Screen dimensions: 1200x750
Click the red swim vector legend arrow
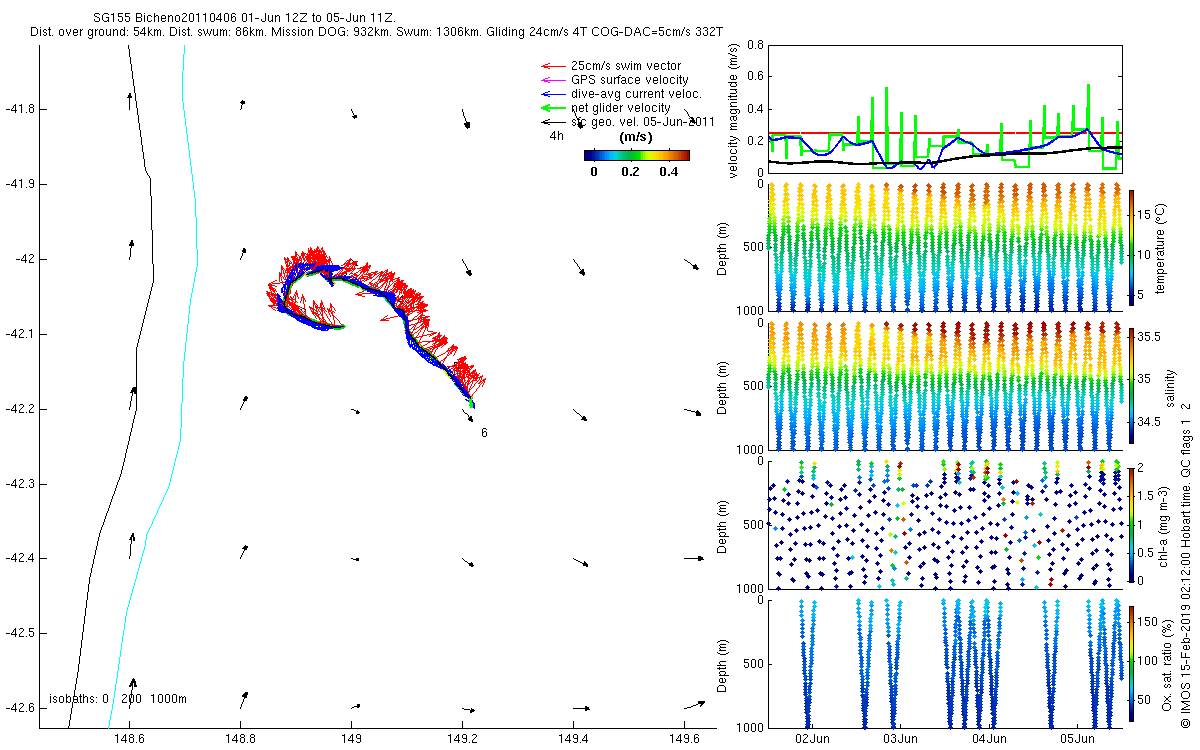pyautogui.click(x=553, y=66)
